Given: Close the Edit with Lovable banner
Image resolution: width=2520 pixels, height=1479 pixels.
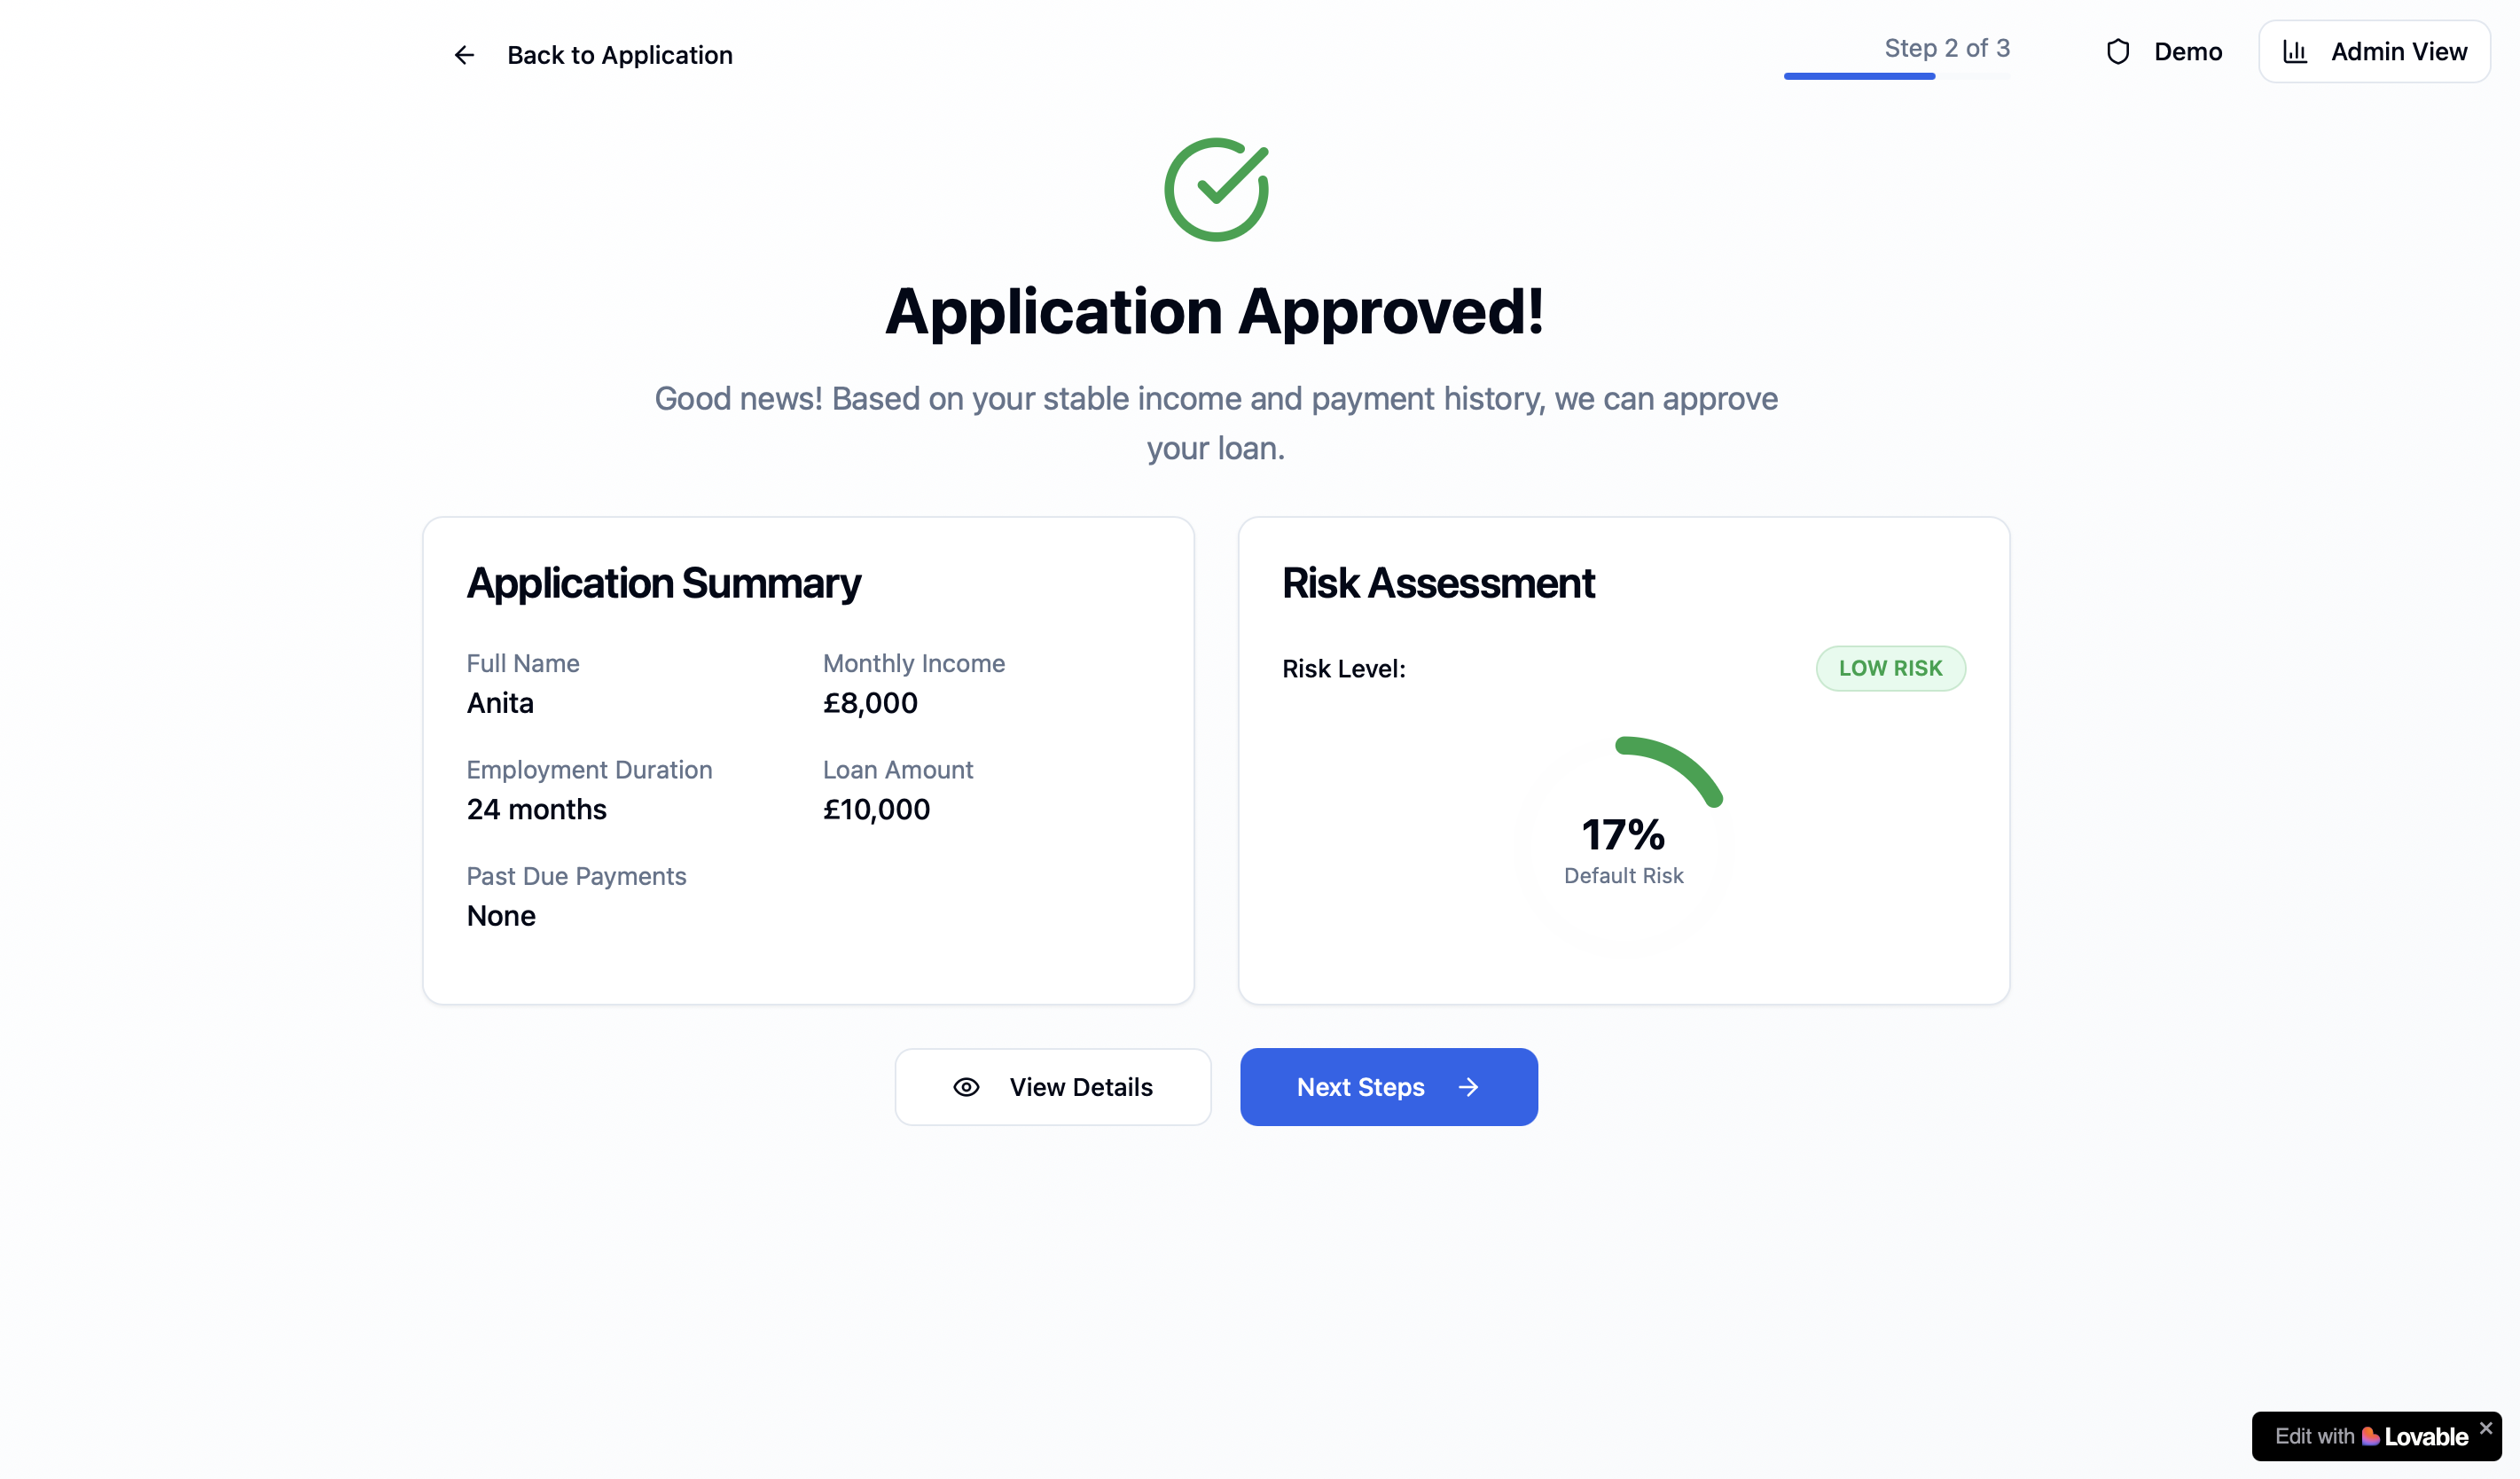Looking at the screenshot, I should [2485, 1428].
